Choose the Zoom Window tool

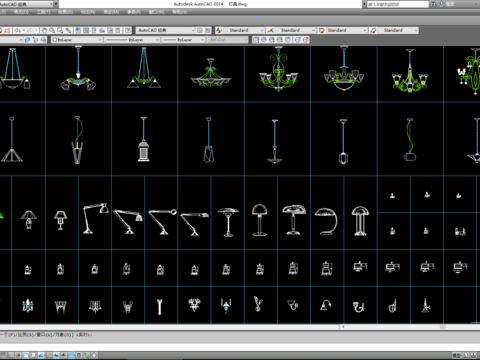pos(60,30)
